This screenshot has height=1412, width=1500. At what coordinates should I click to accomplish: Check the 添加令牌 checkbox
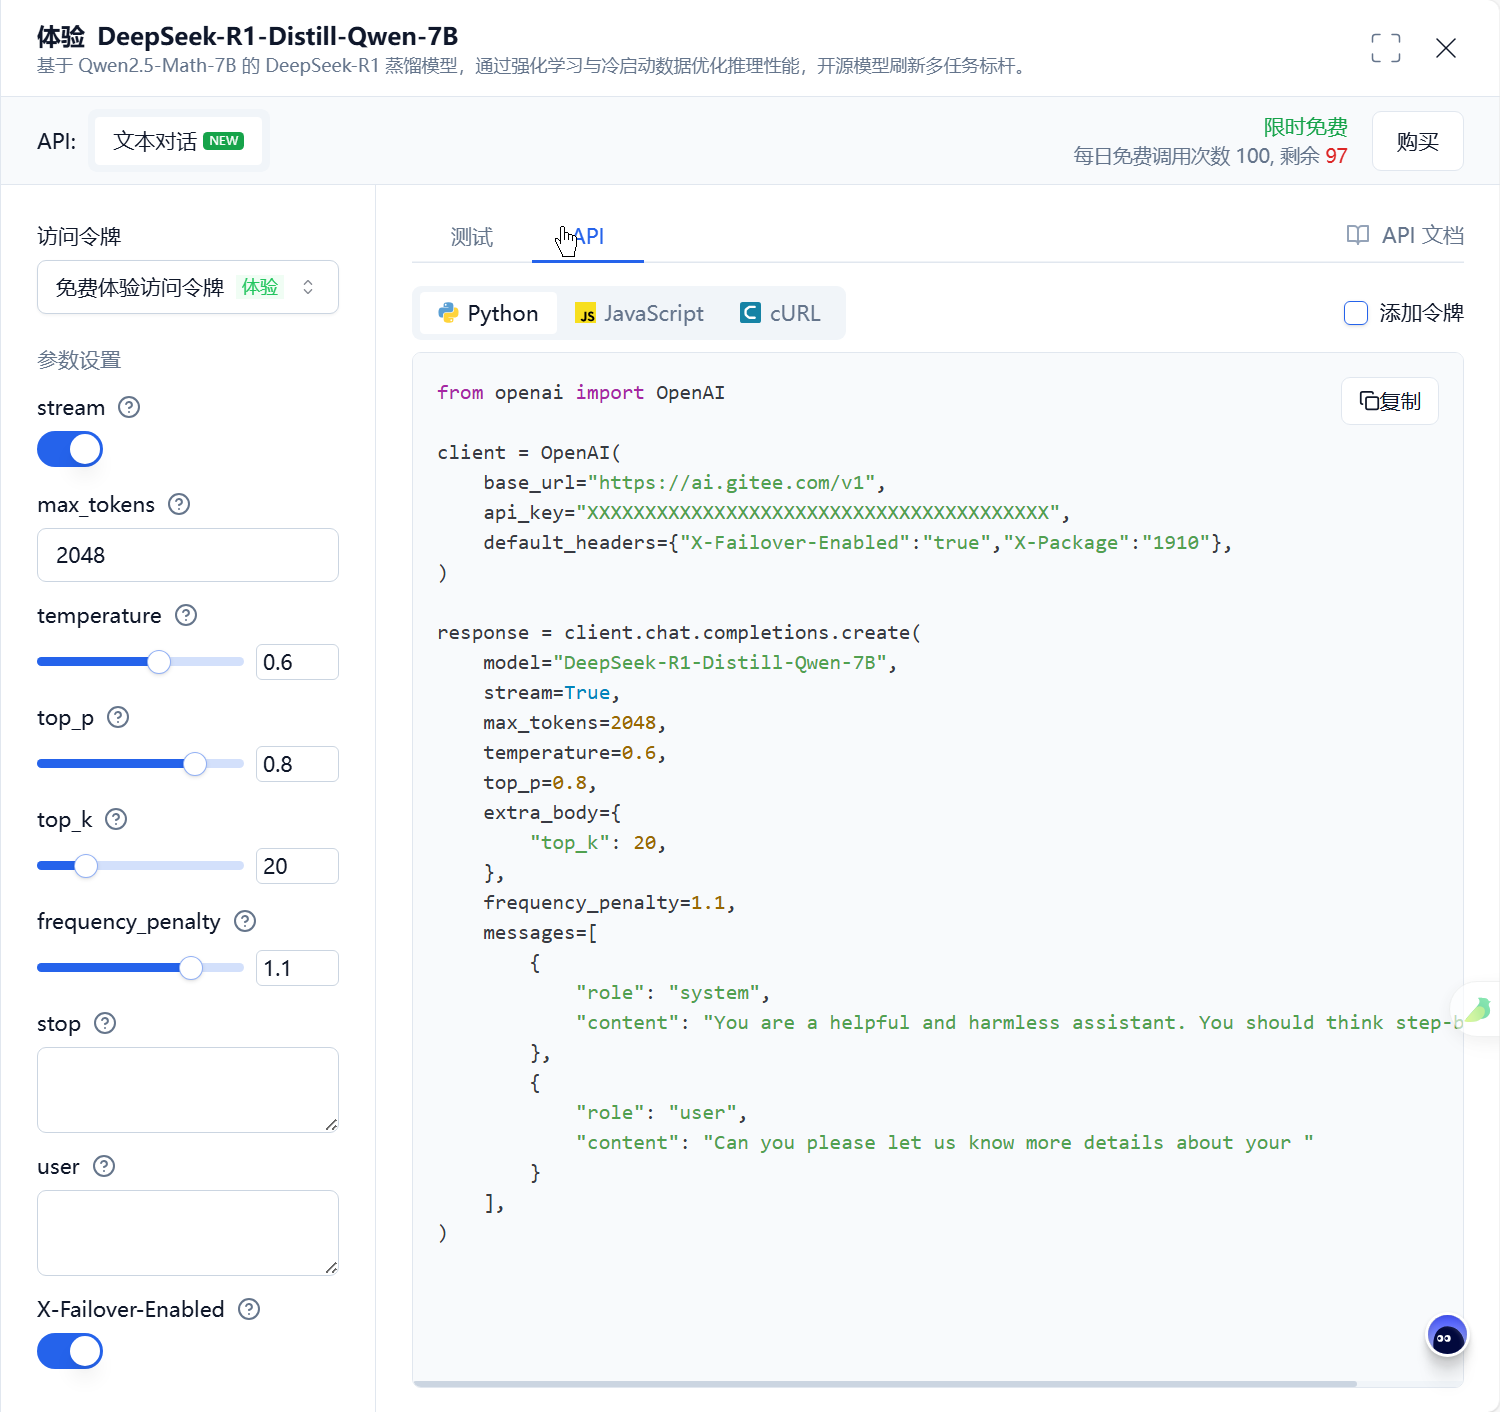(1356, 313)
